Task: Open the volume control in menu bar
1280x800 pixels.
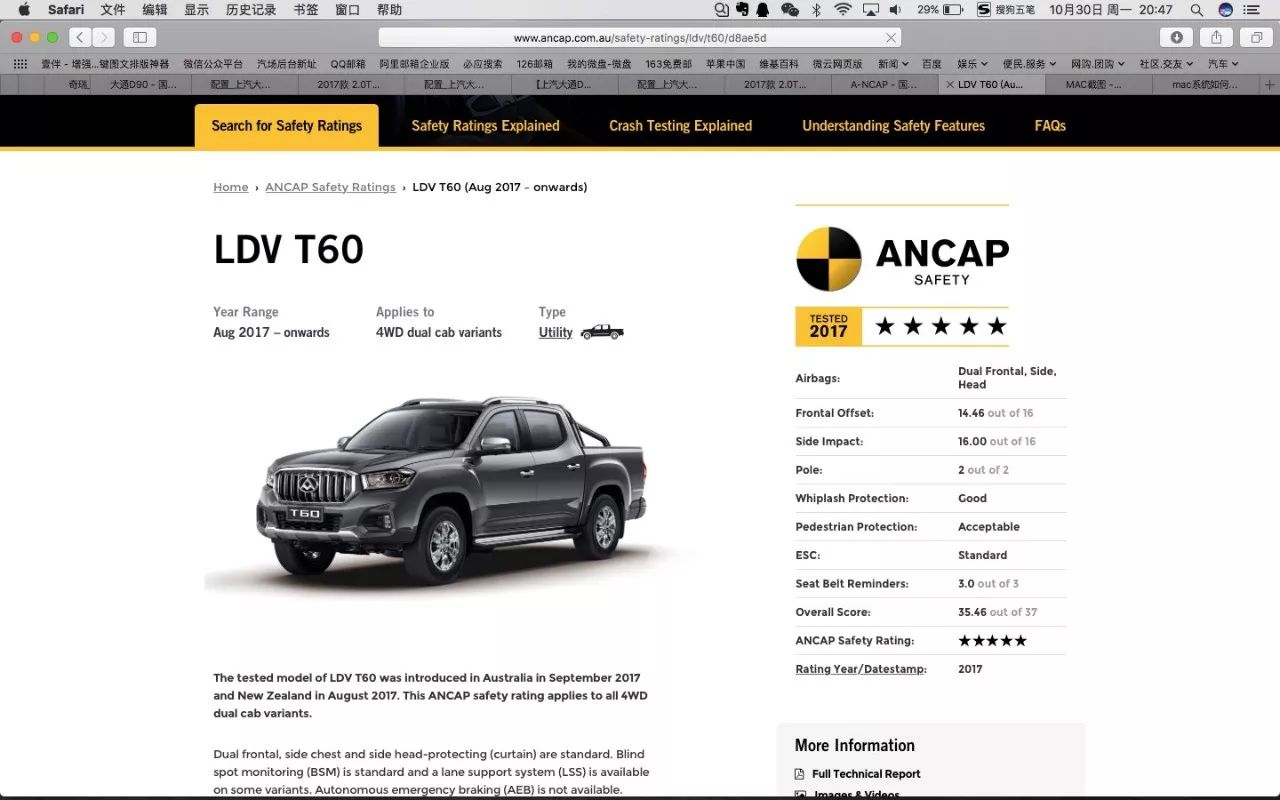Action: tap(895, 10)
